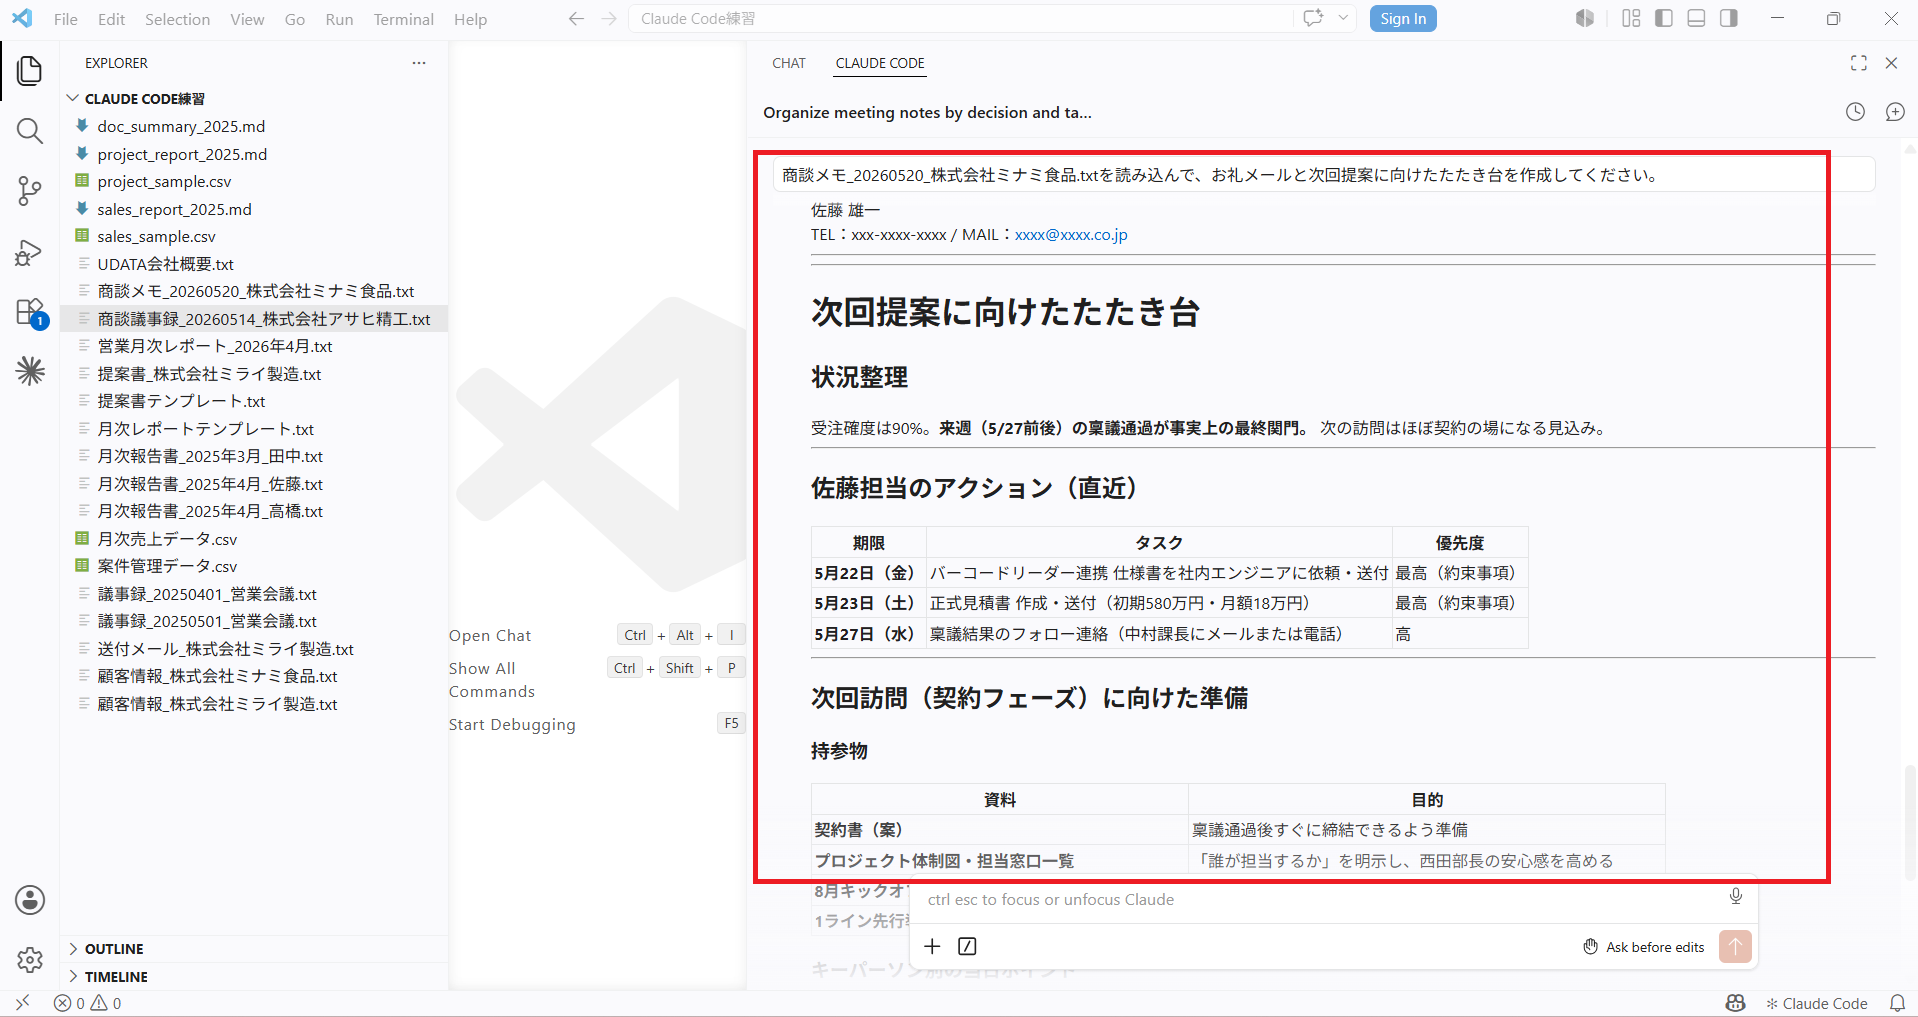Click the plus attach icon in prompt box
This screenshot has height=1017, width=1918.
[932, 946]
